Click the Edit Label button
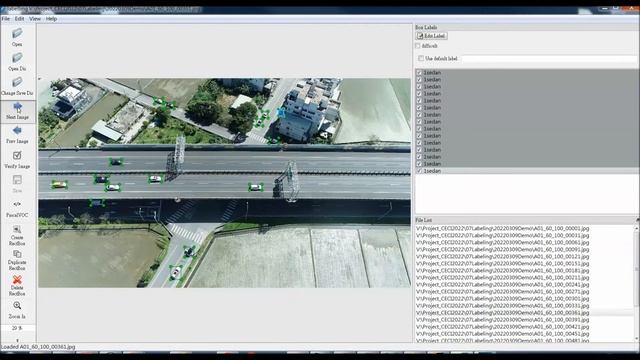 tap(431, 36)
